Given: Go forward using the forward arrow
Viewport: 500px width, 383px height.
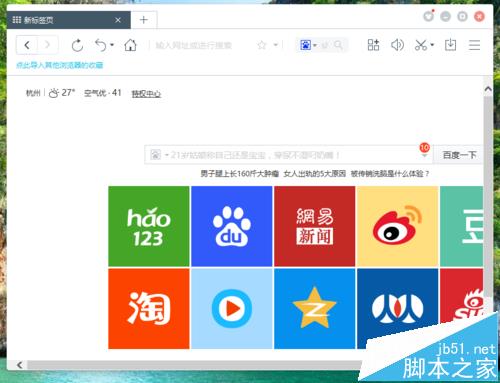Looking at the screenshot, I should point(47,45).
